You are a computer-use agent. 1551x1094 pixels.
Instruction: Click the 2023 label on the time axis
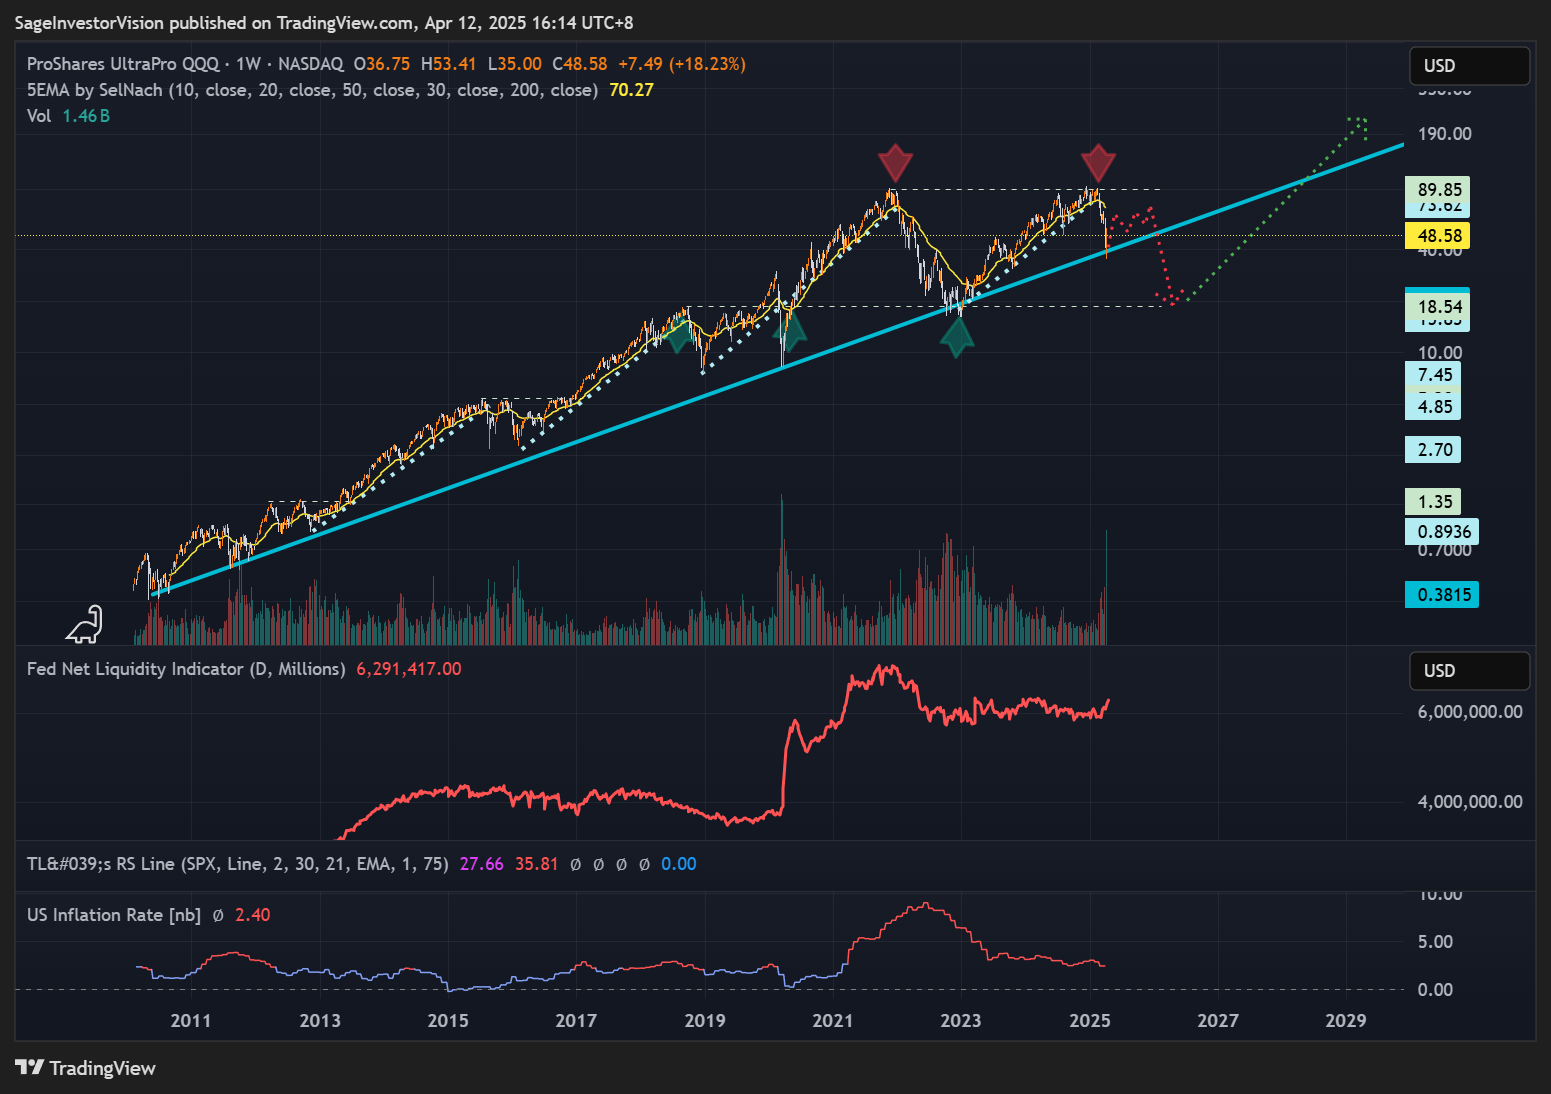(x=961, y=1021)
